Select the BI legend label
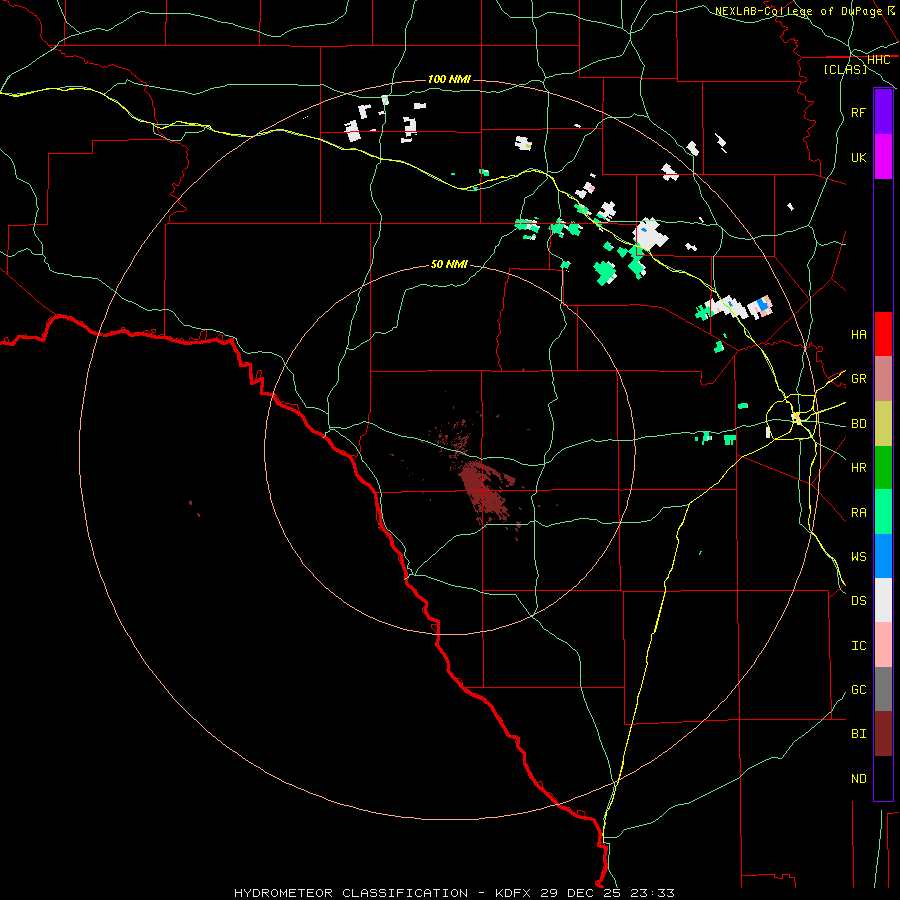The image size is (900, 900). click(x=858, y=734)
